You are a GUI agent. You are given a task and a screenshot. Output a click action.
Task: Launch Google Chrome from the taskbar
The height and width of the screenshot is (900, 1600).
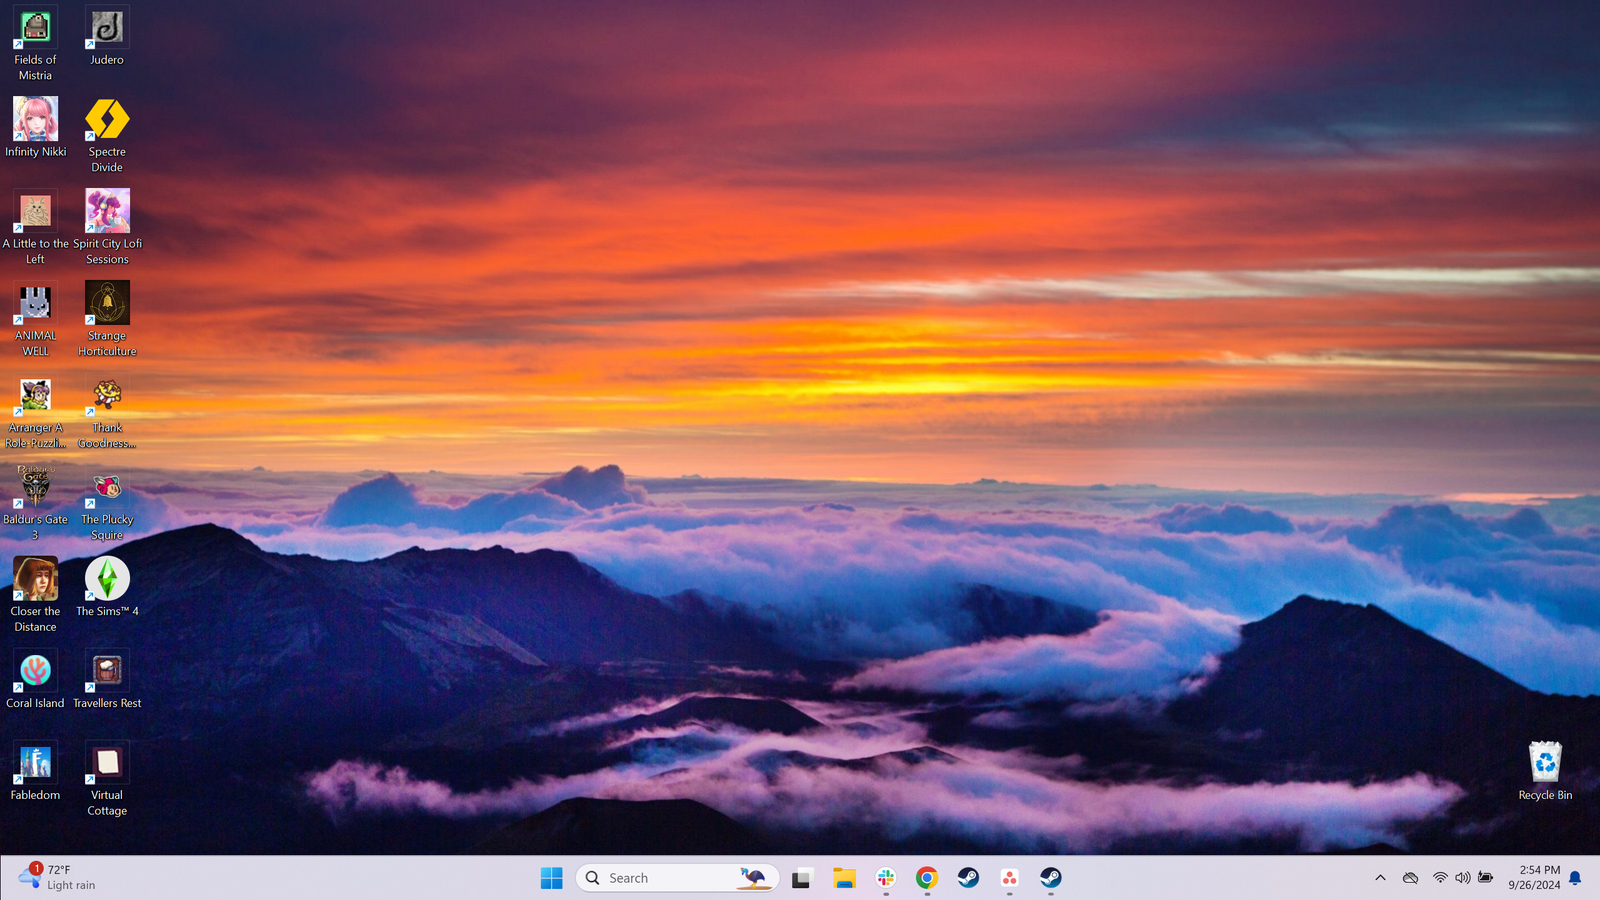(x=927, y=878)
